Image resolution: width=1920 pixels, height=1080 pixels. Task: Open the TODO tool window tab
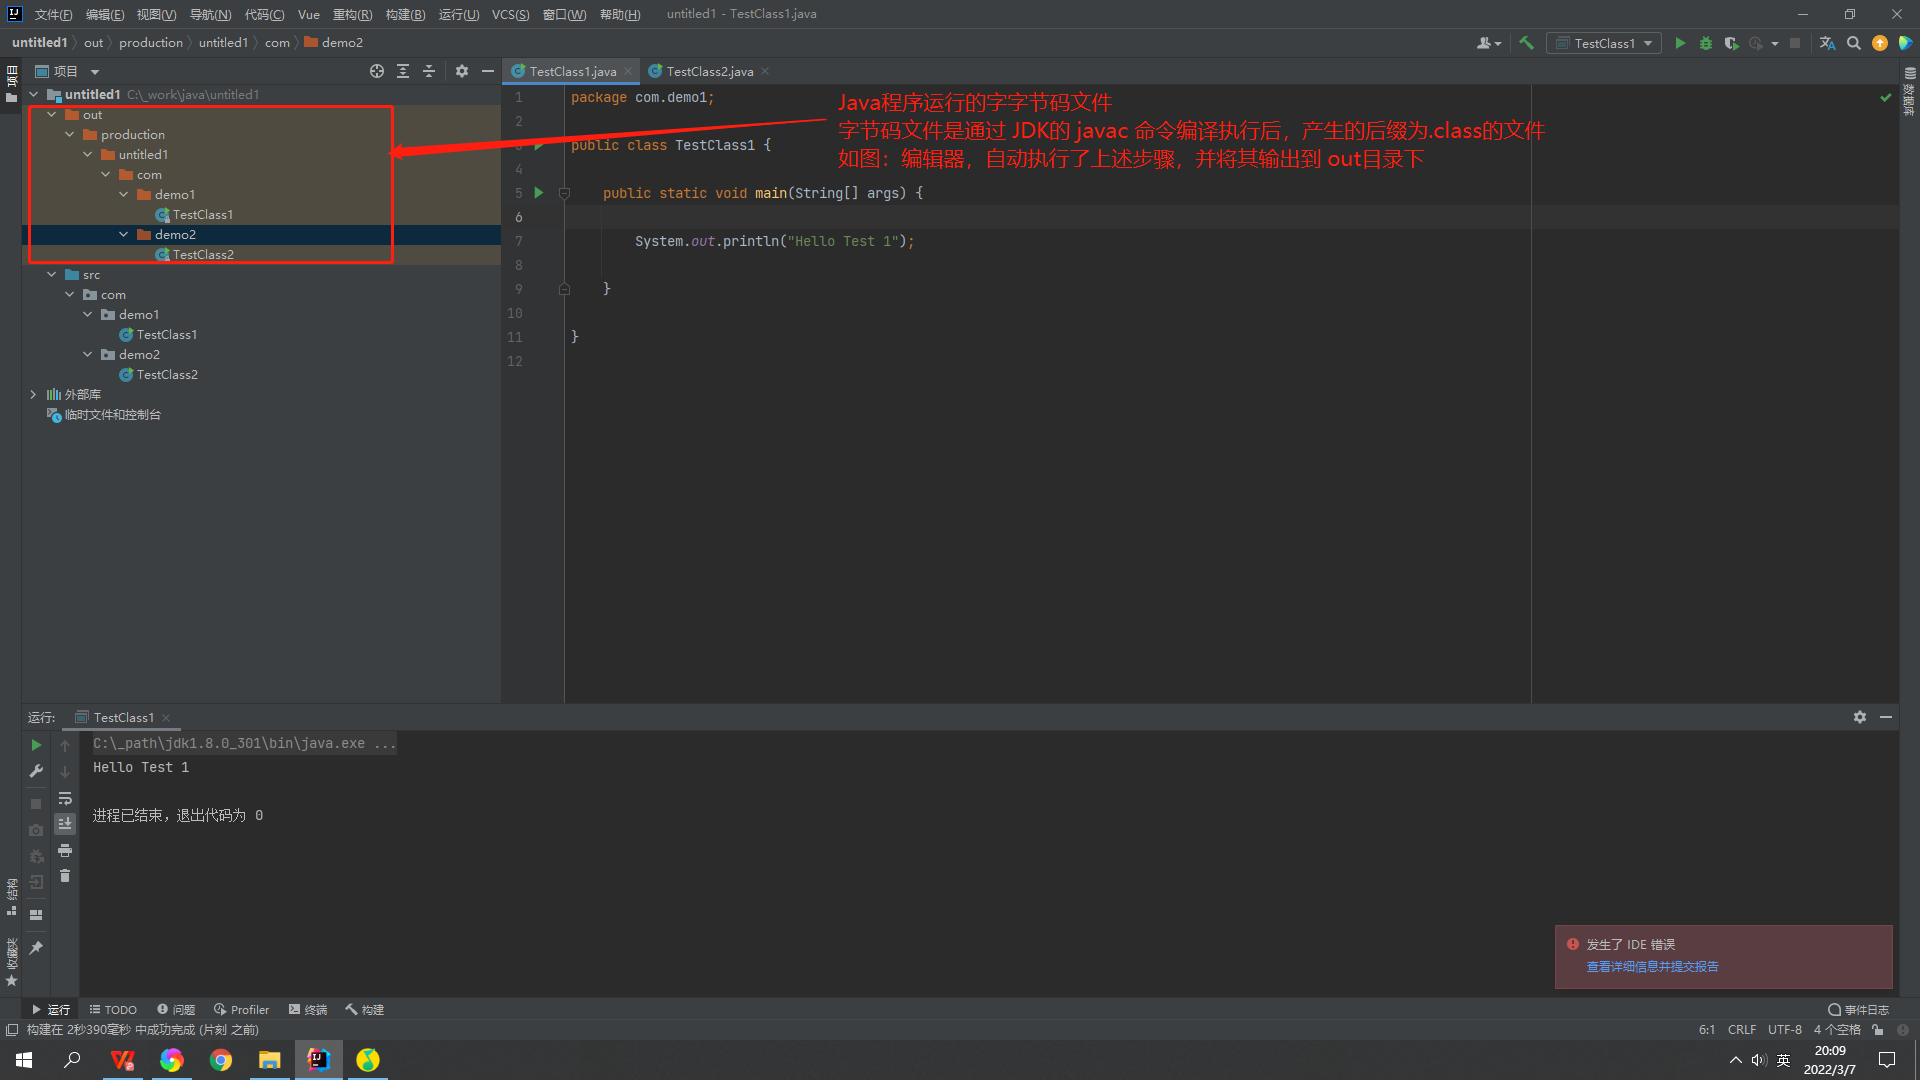(113, 1010)
